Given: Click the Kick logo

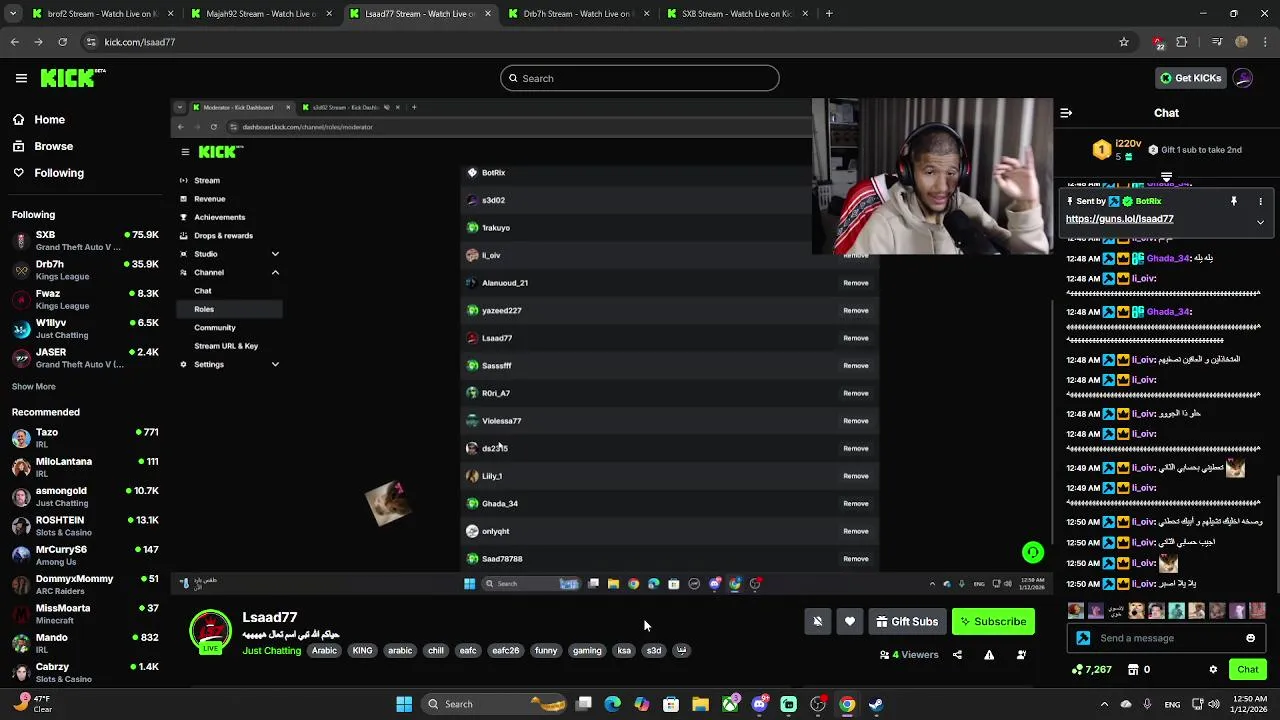Looking at the screenshot, I should [73, 78].
